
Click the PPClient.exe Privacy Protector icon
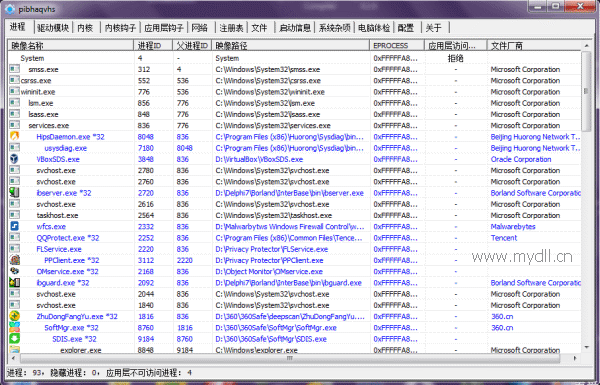click(x=14, y=260)
